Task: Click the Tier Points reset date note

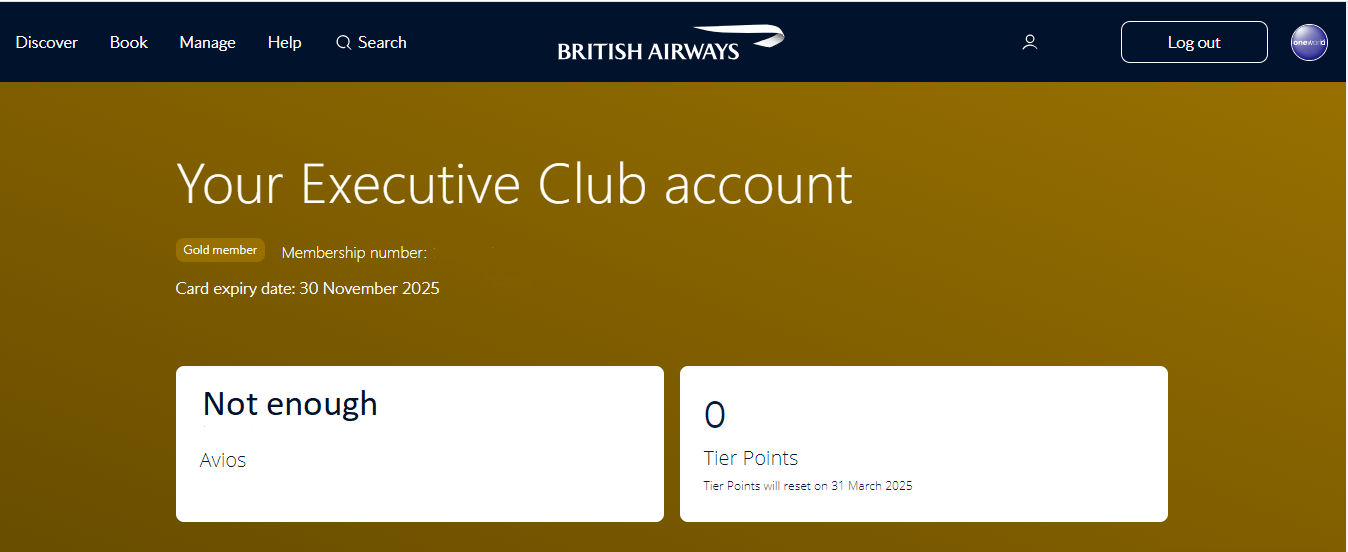Action: [x=808, y=486]
